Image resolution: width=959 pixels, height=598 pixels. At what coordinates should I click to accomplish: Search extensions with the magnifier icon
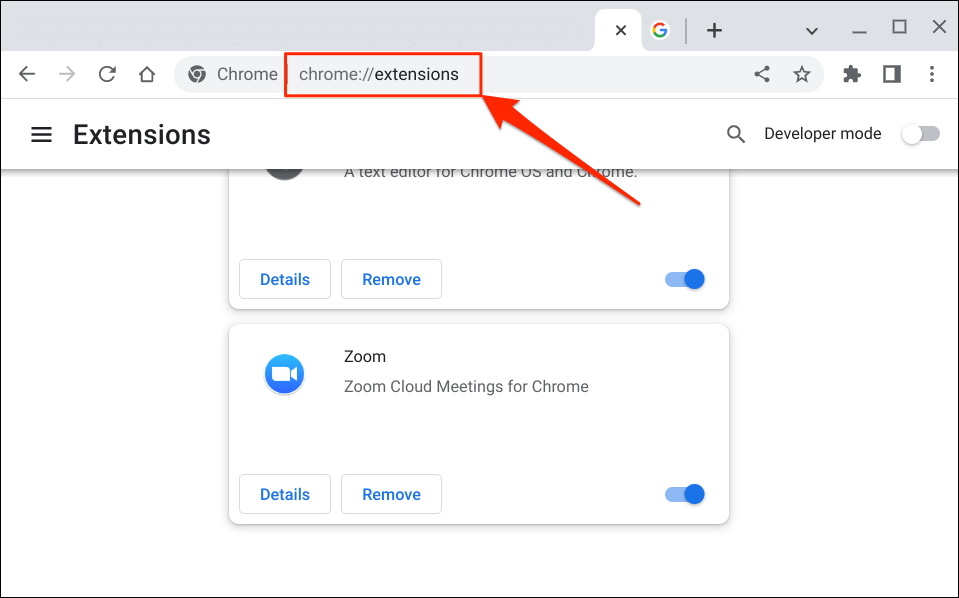736,134
